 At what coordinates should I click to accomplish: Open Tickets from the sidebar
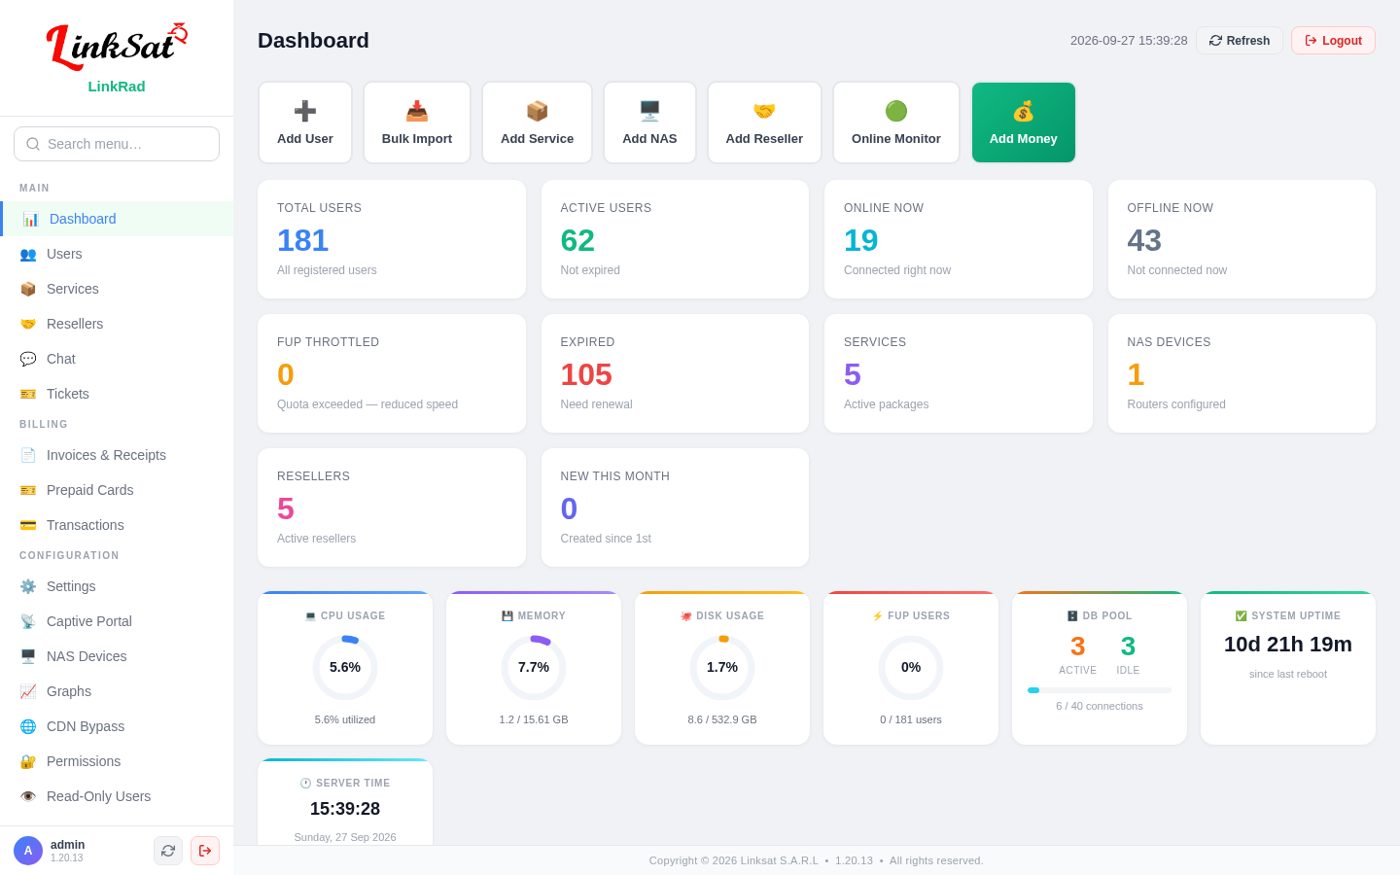[x=117, y=394]
